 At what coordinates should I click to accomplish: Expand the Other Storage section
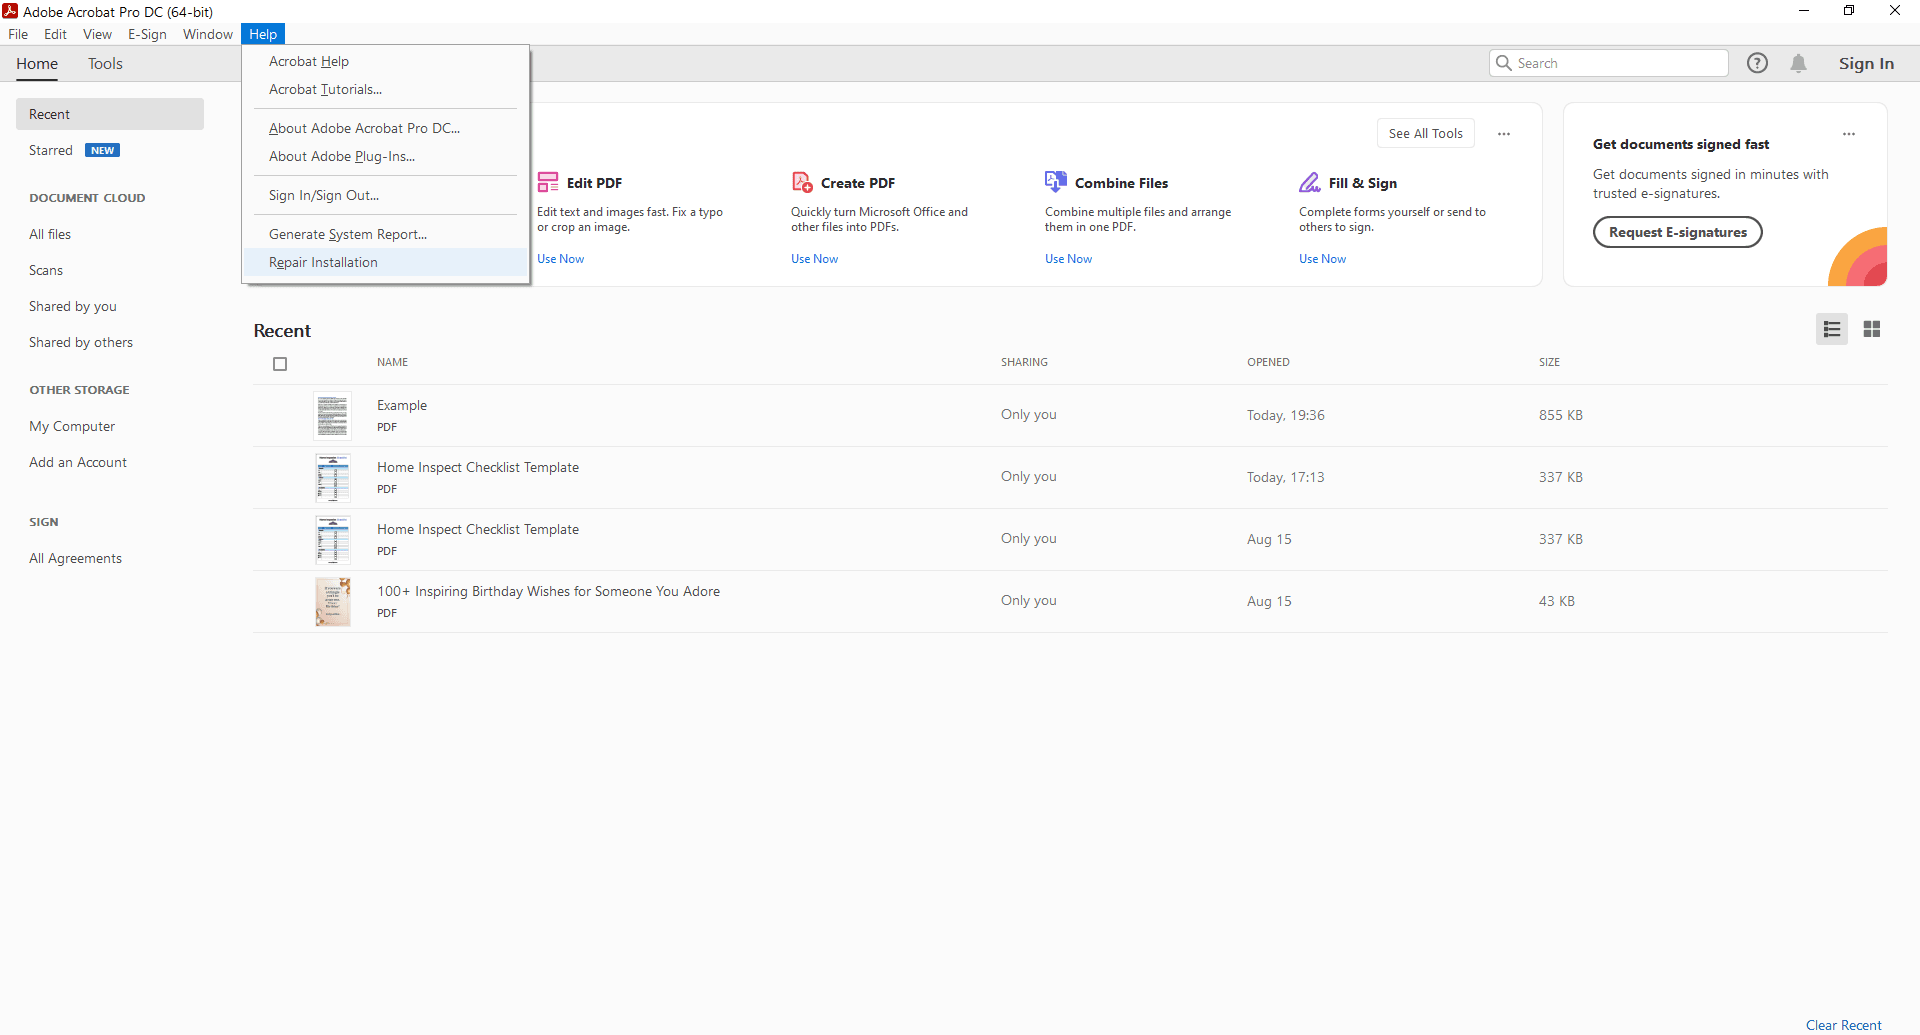coord(79,389)
